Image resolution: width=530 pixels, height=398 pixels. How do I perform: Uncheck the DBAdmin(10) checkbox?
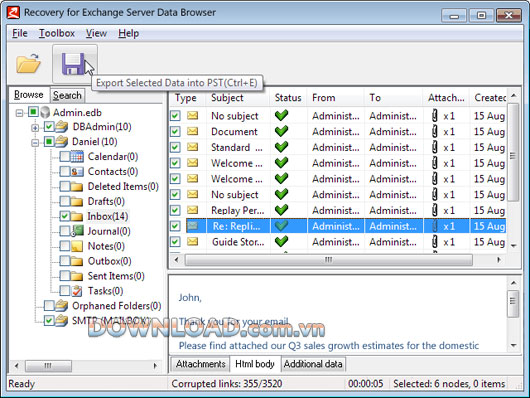pos(49,126)
